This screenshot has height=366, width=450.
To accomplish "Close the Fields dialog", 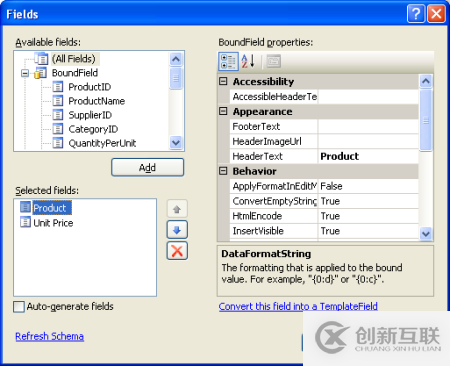I will (436, 14).
